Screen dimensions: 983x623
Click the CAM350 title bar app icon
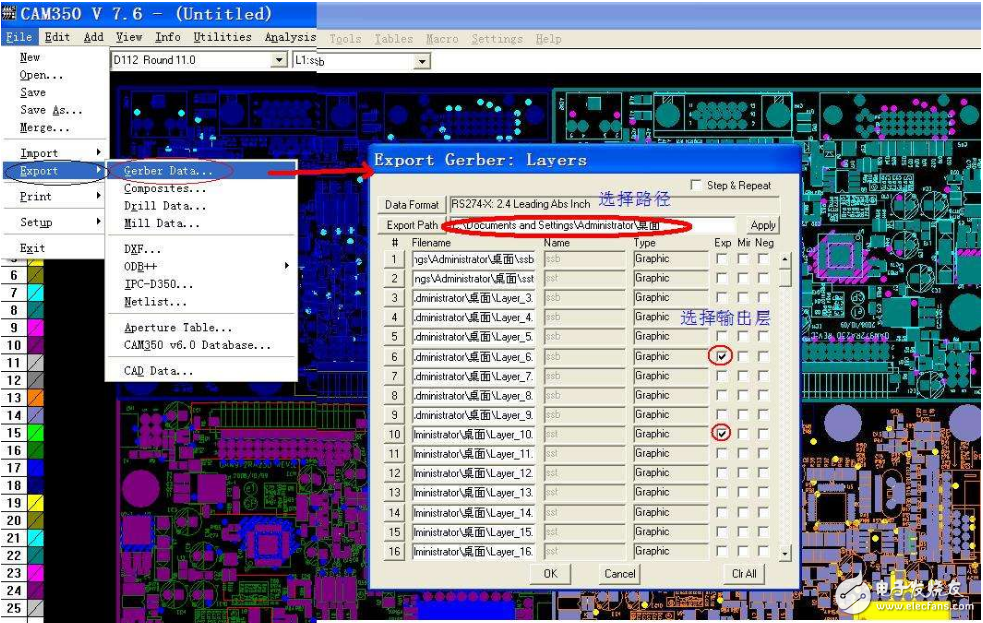(10, 14)
